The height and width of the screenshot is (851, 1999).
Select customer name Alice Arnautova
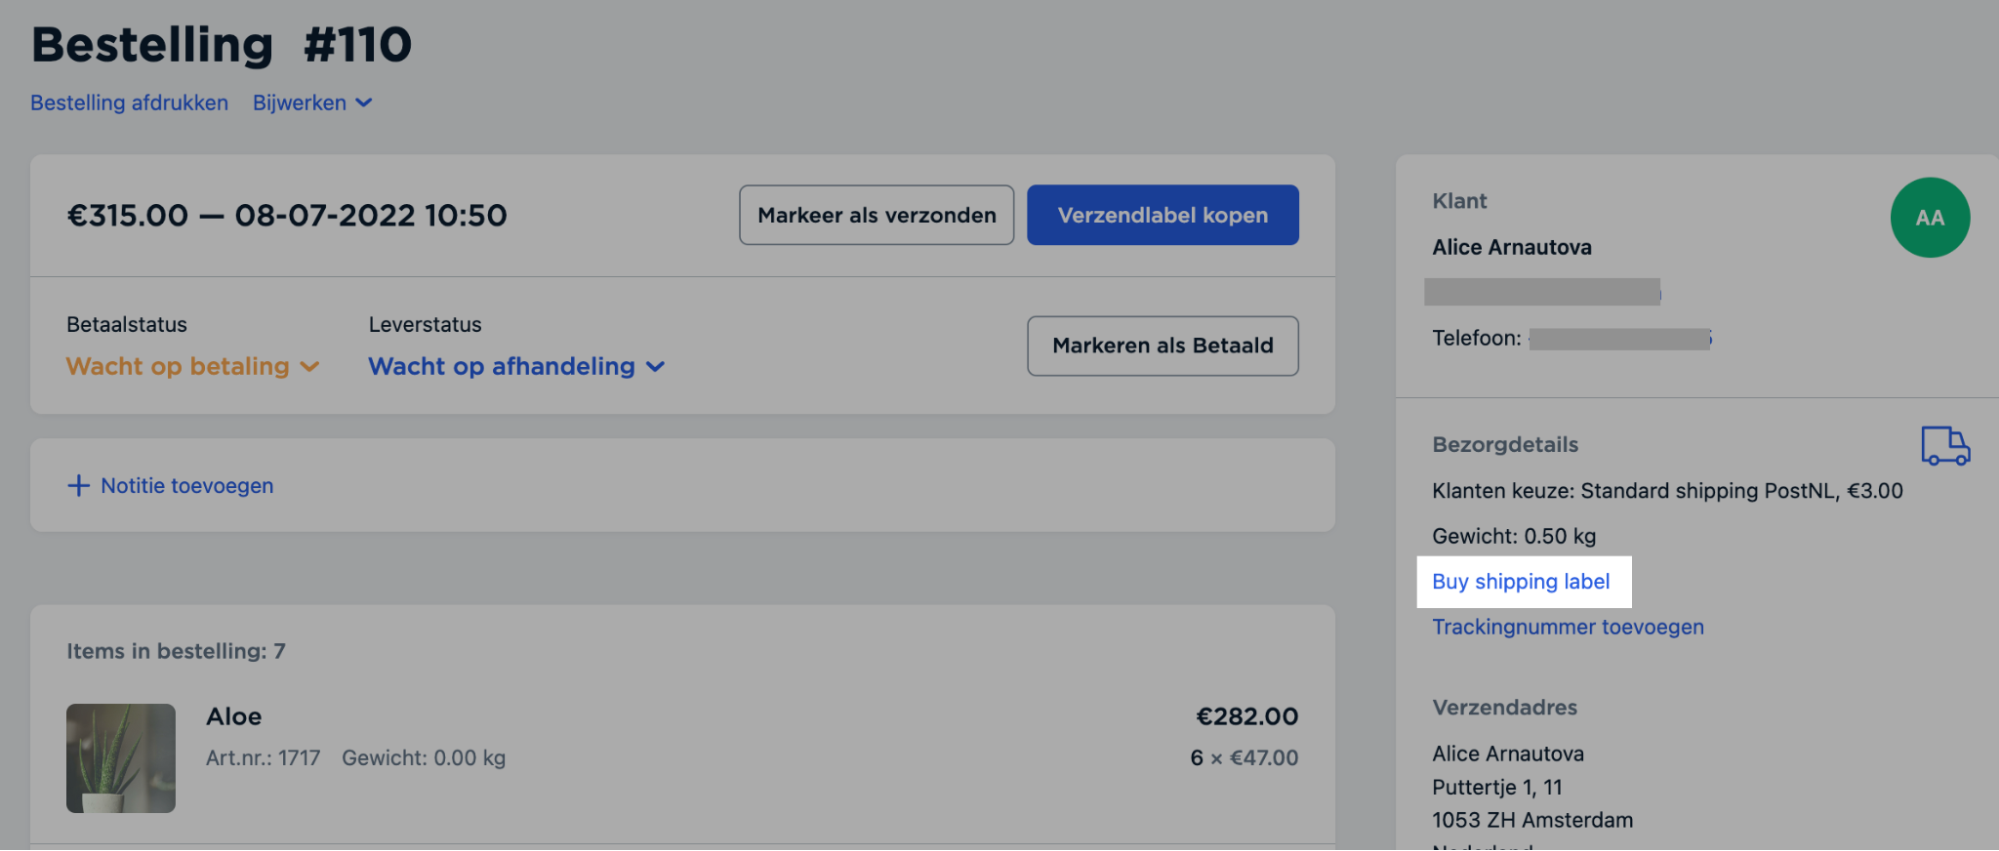(x=1511, y=247)
